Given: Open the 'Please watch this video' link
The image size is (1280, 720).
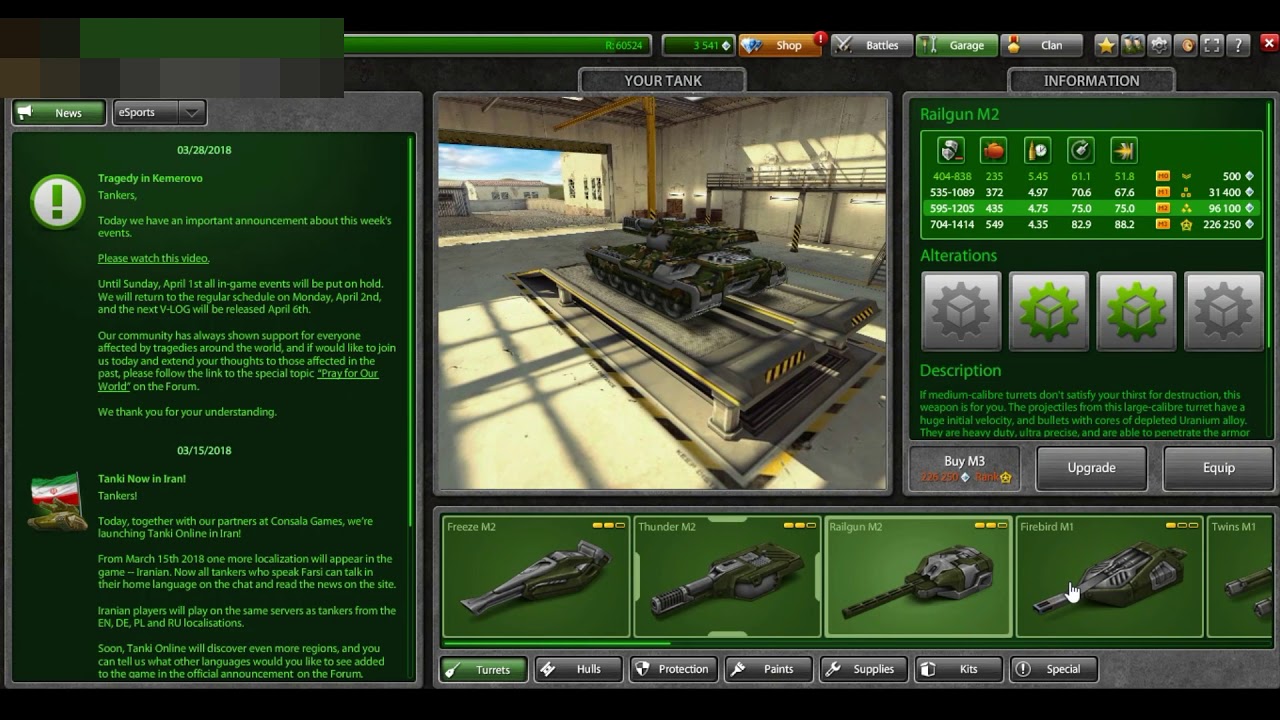Looking at the screenshot, I should coord(153,258).
